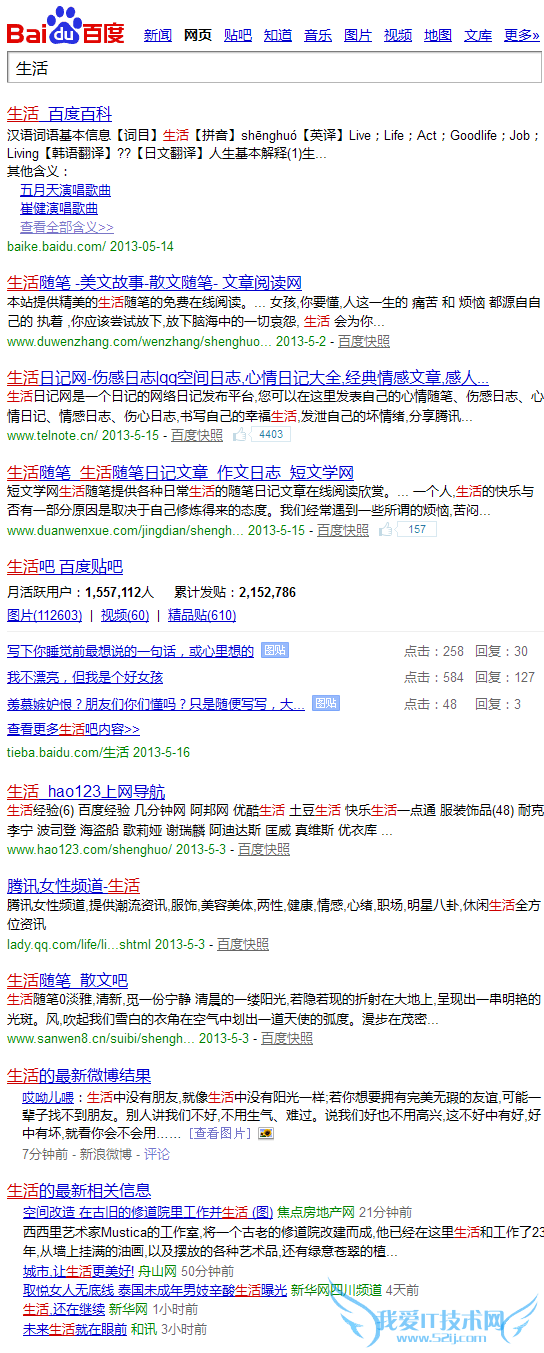Image resolution: width=544 pixels, height=1353 pixels.
Task: Open news 生活,还在继续
Action: pos(64,1309)
